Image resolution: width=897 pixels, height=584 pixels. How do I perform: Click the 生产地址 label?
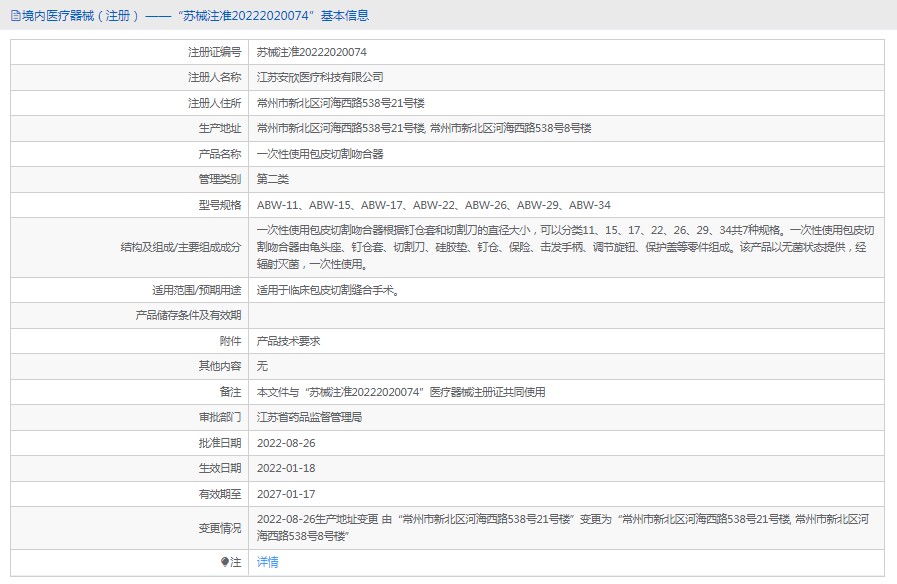coord(220,128)
